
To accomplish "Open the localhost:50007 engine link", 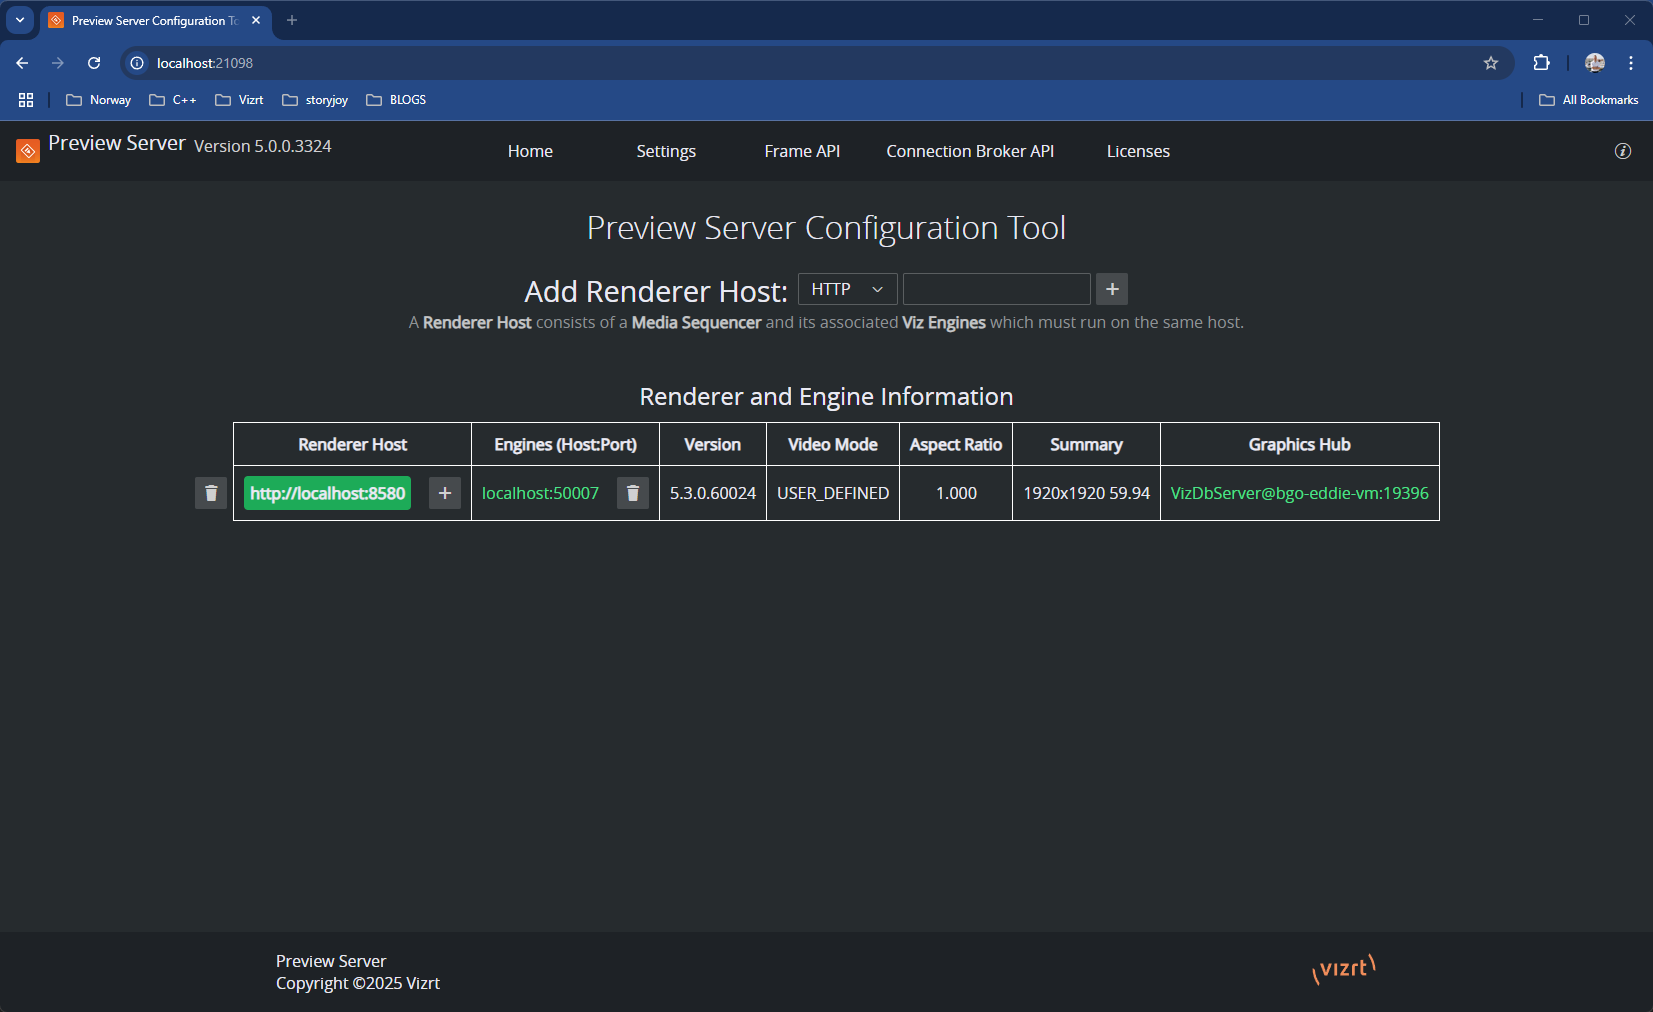I will coord(540,493).
